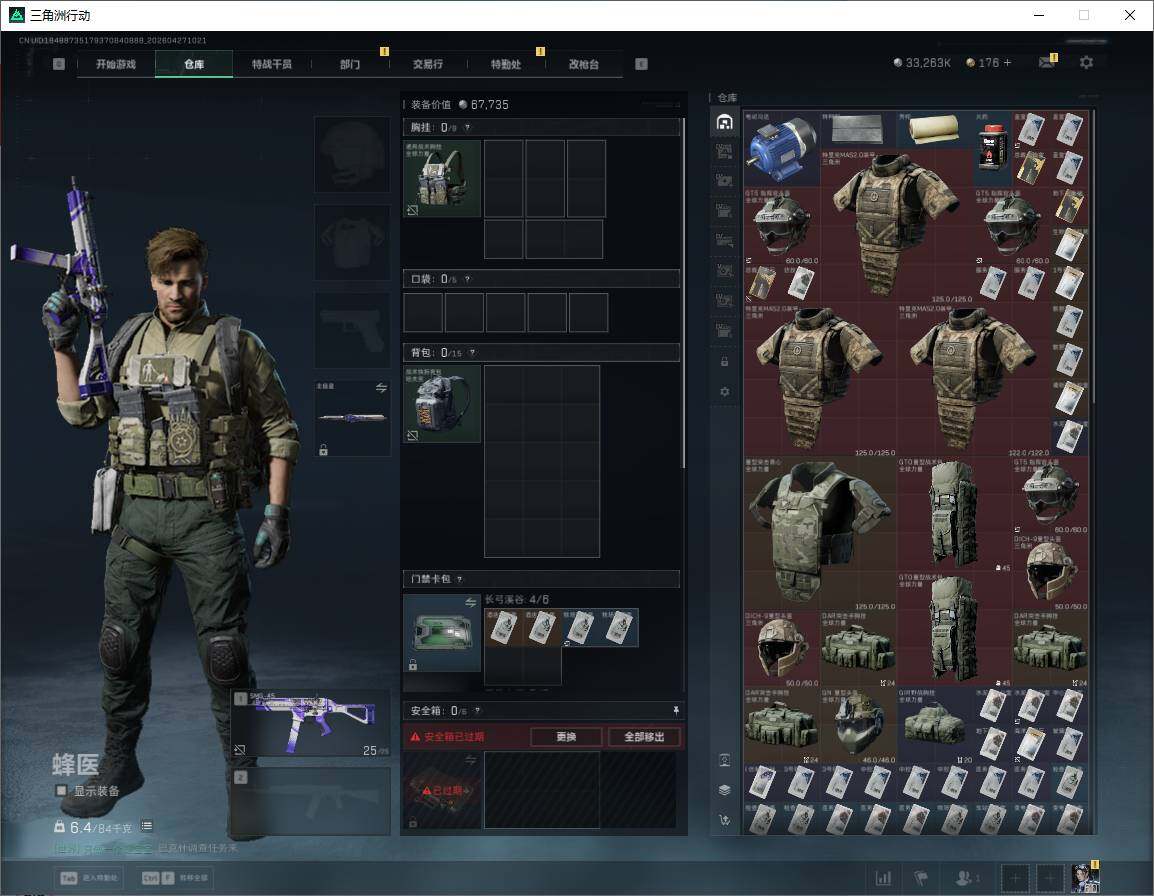Click the Tab 进入特勤处 shortcut hint
This screenshot has width=1154, height=896.
coord(88,878)
